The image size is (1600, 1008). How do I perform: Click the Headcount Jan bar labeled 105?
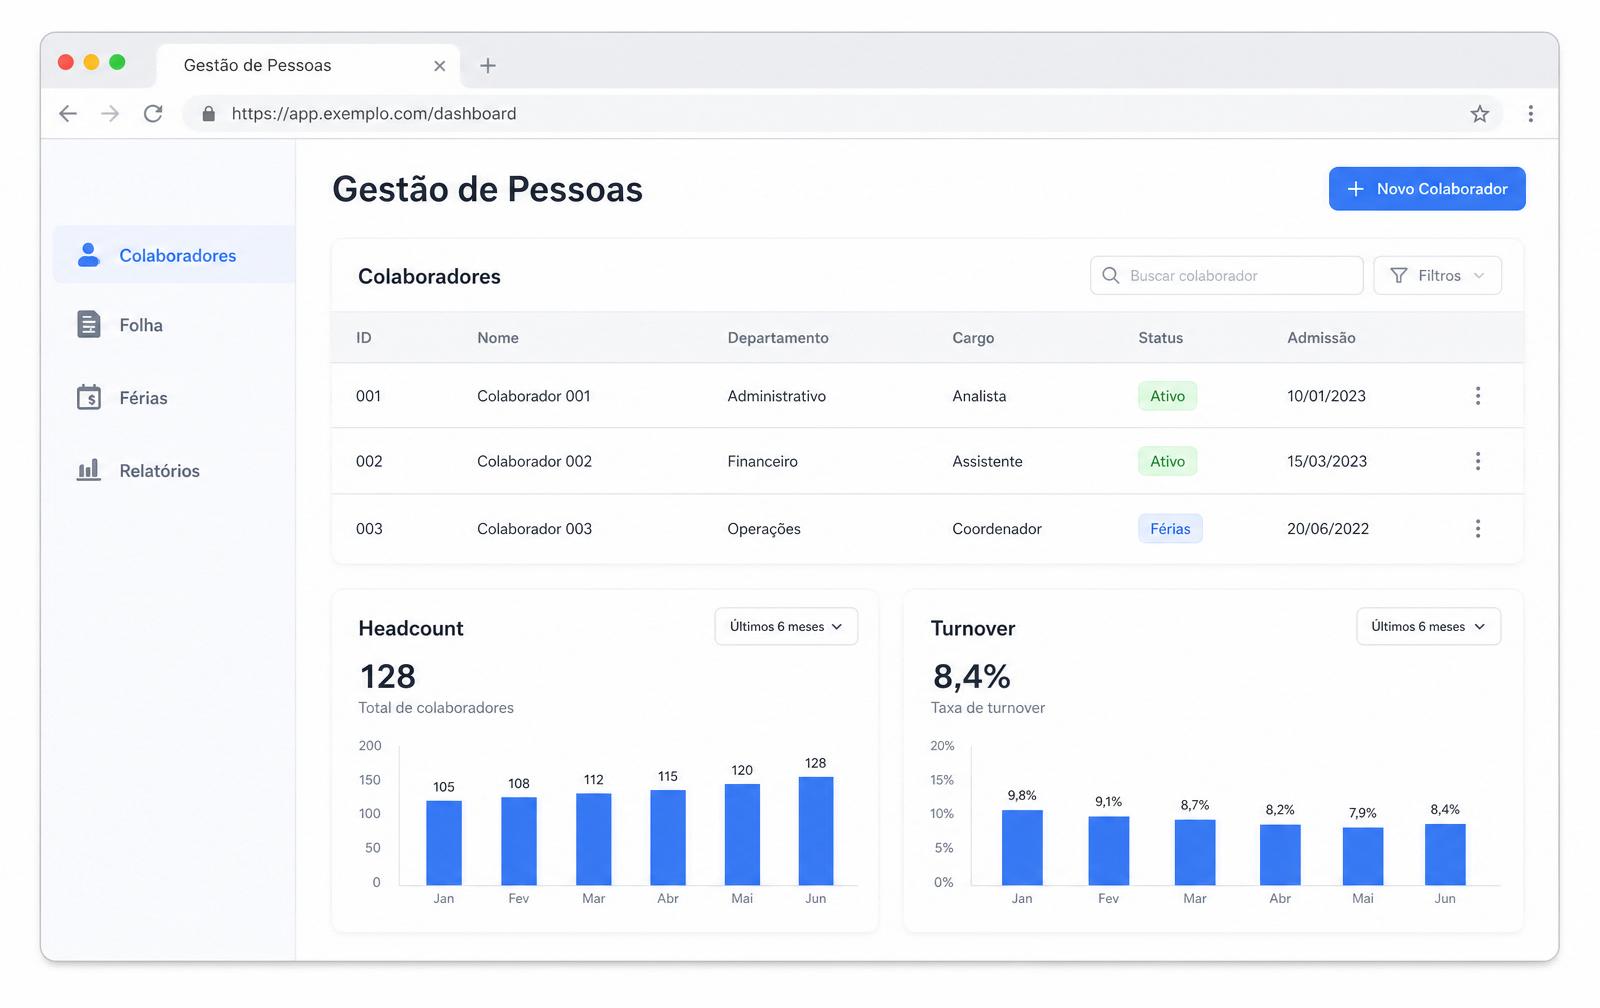click(x=444, y=843)
